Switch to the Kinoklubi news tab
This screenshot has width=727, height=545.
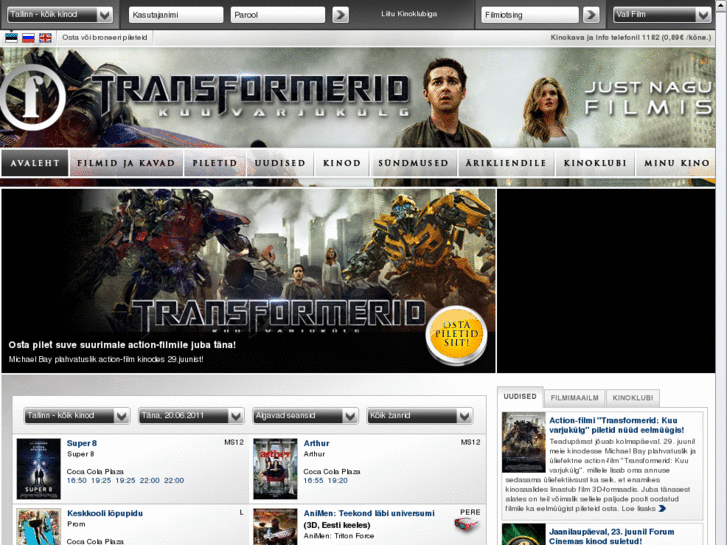(632, 398)
